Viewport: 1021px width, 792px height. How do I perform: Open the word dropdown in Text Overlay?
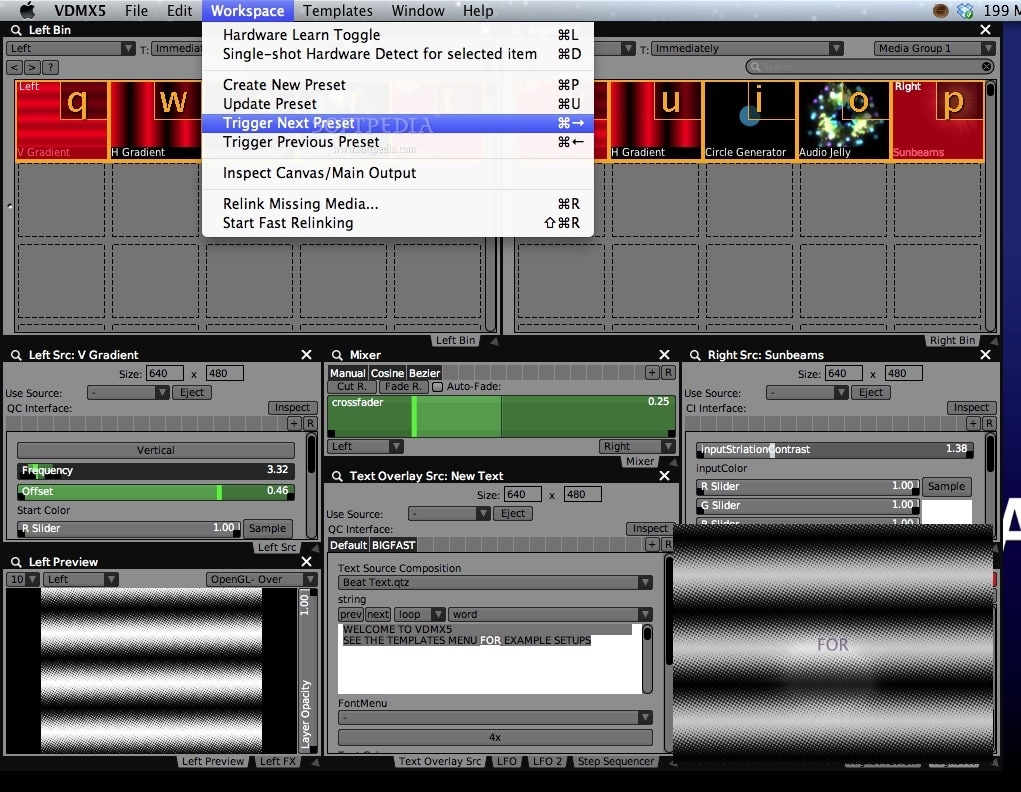[550, 614]
